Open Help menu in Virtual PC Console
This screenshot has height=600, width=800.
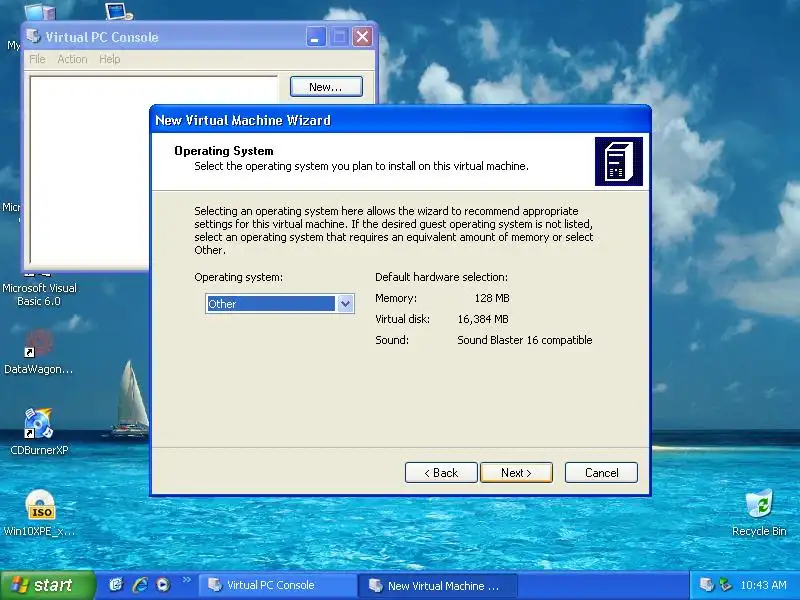click(x=110, y=59)
